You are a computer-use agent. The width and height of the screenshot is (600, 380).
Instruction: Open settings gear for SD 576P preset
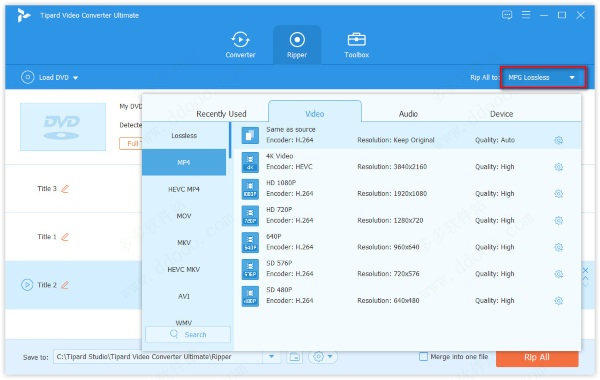click(x=559, y=274)
